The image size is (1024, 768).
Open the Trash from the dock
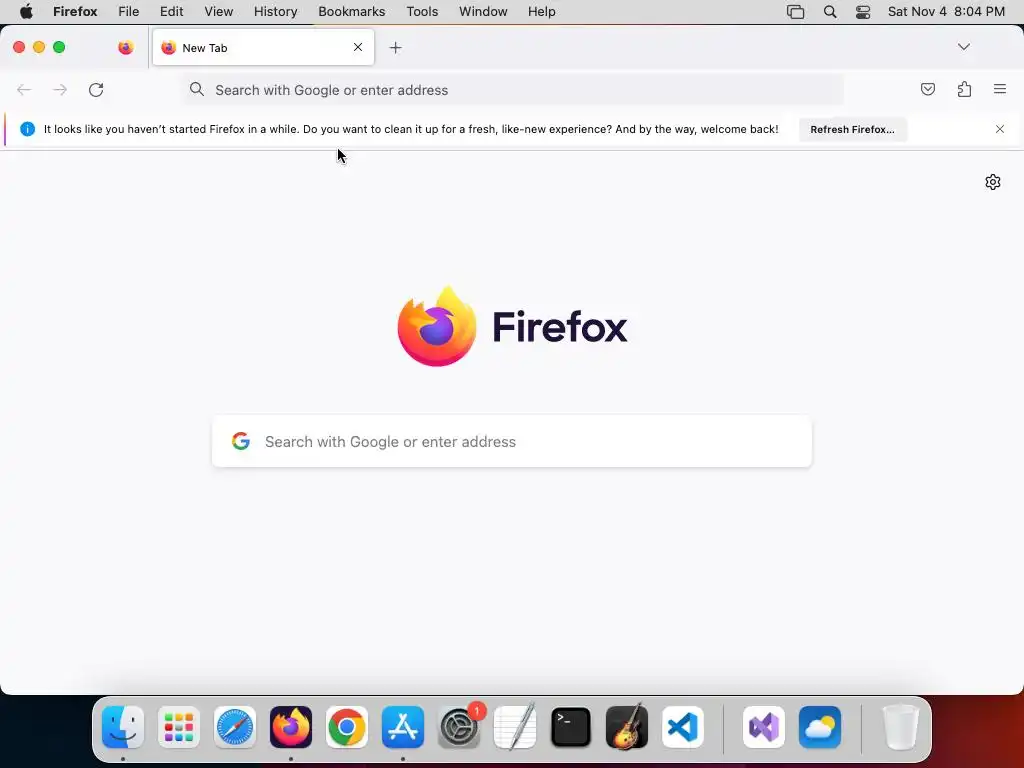901,727
